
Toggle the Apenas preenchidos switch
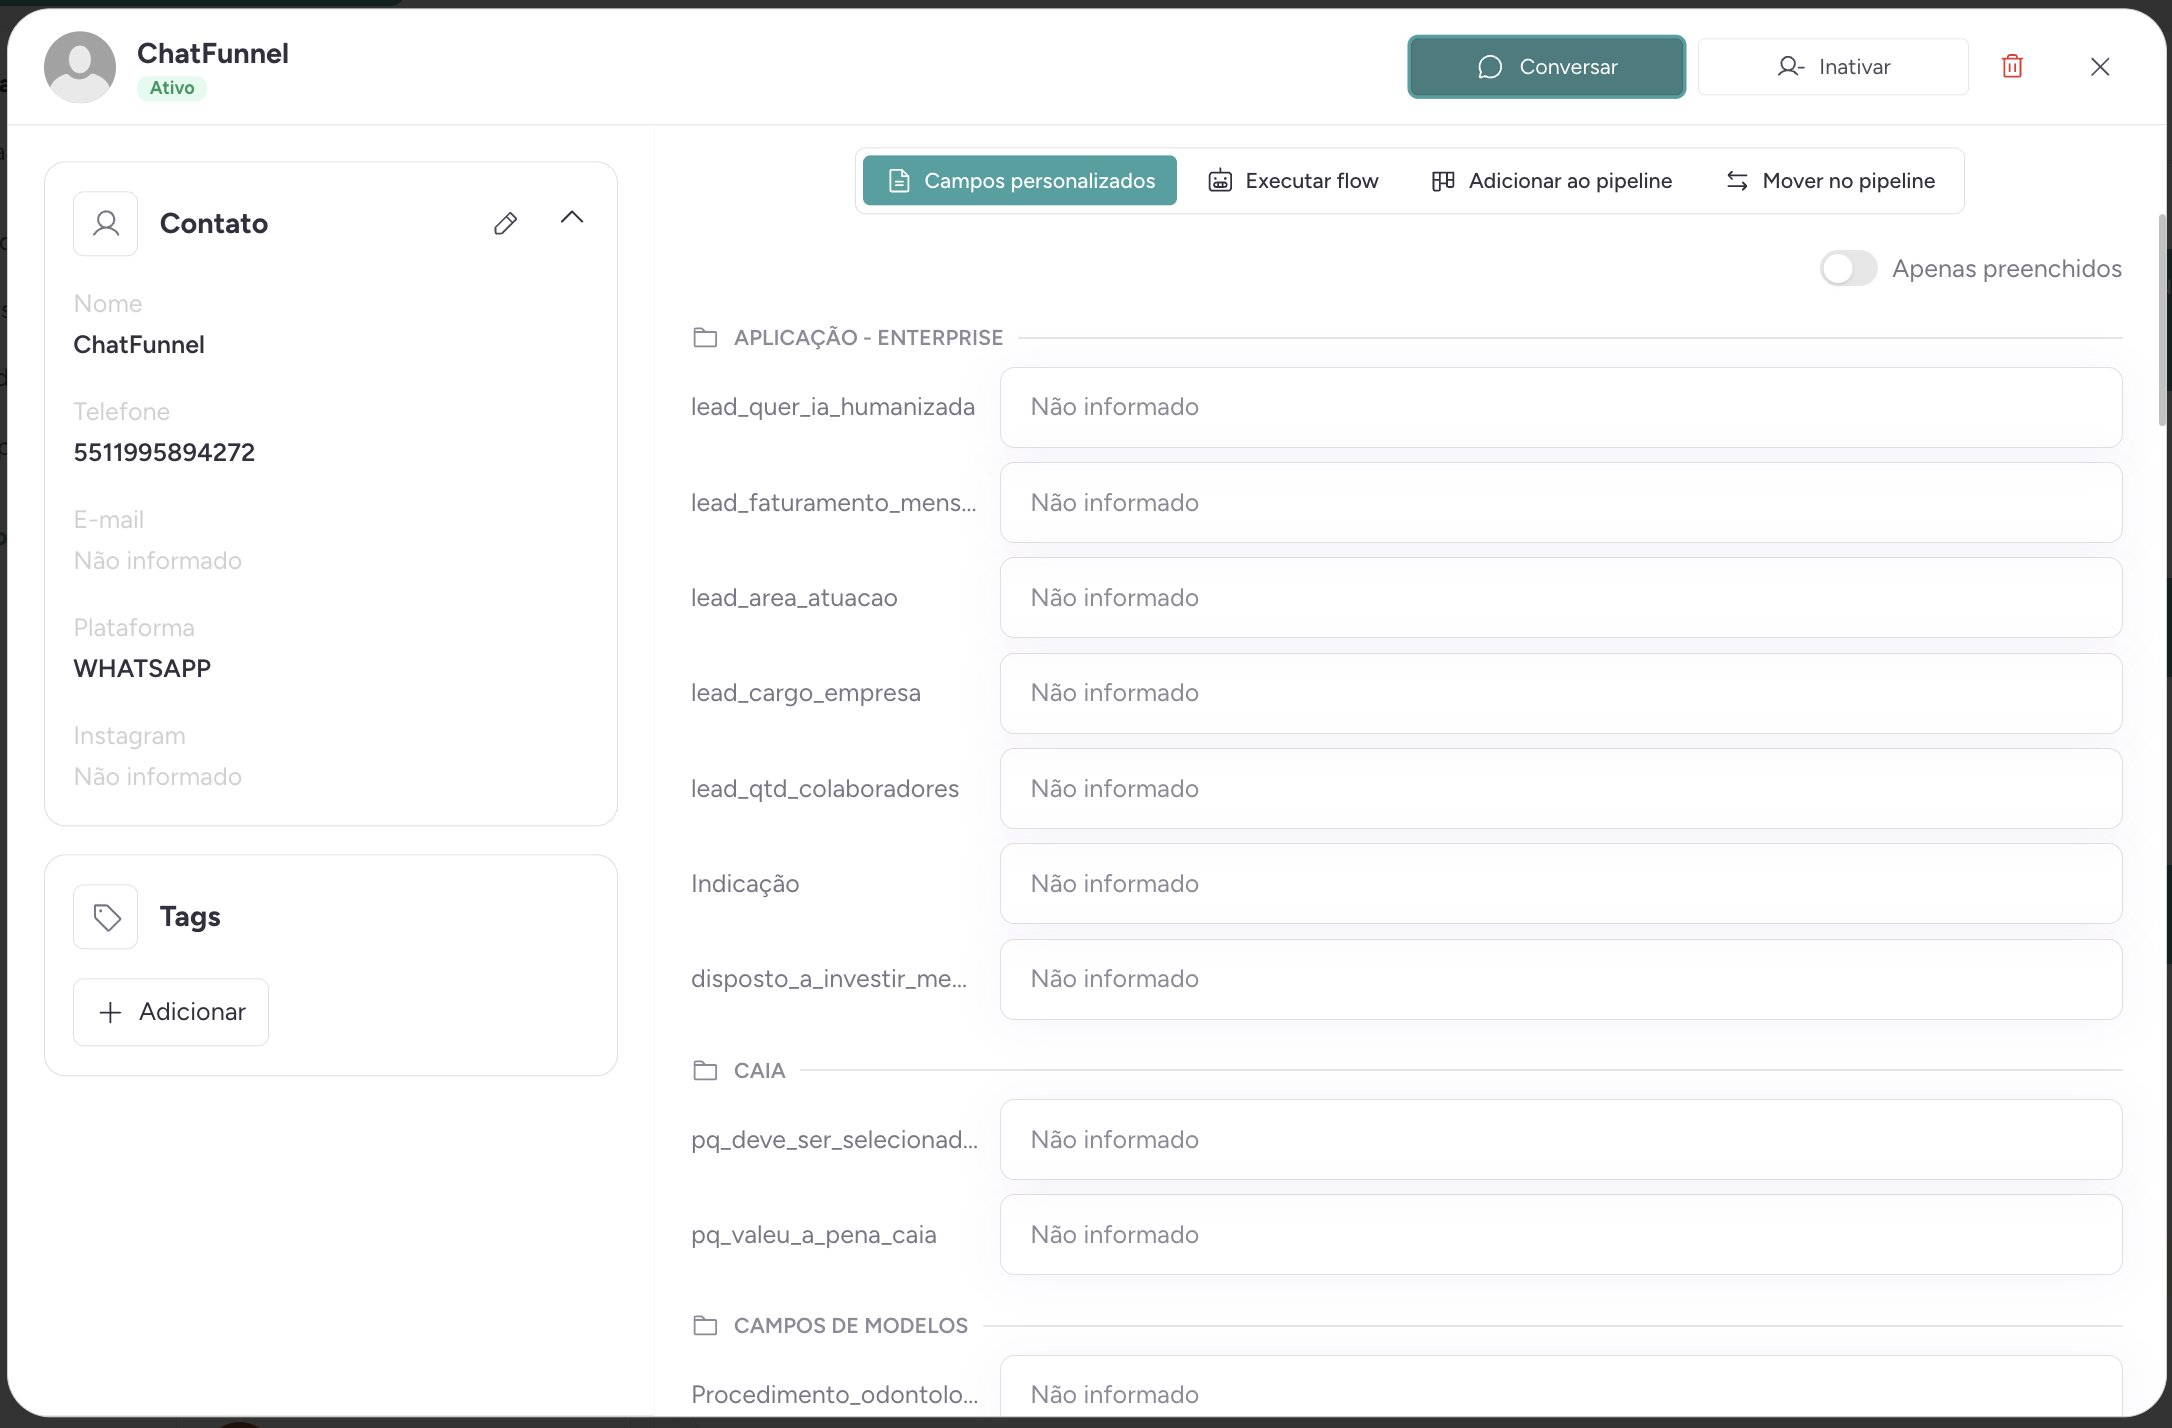click(x=1848, y=268)
